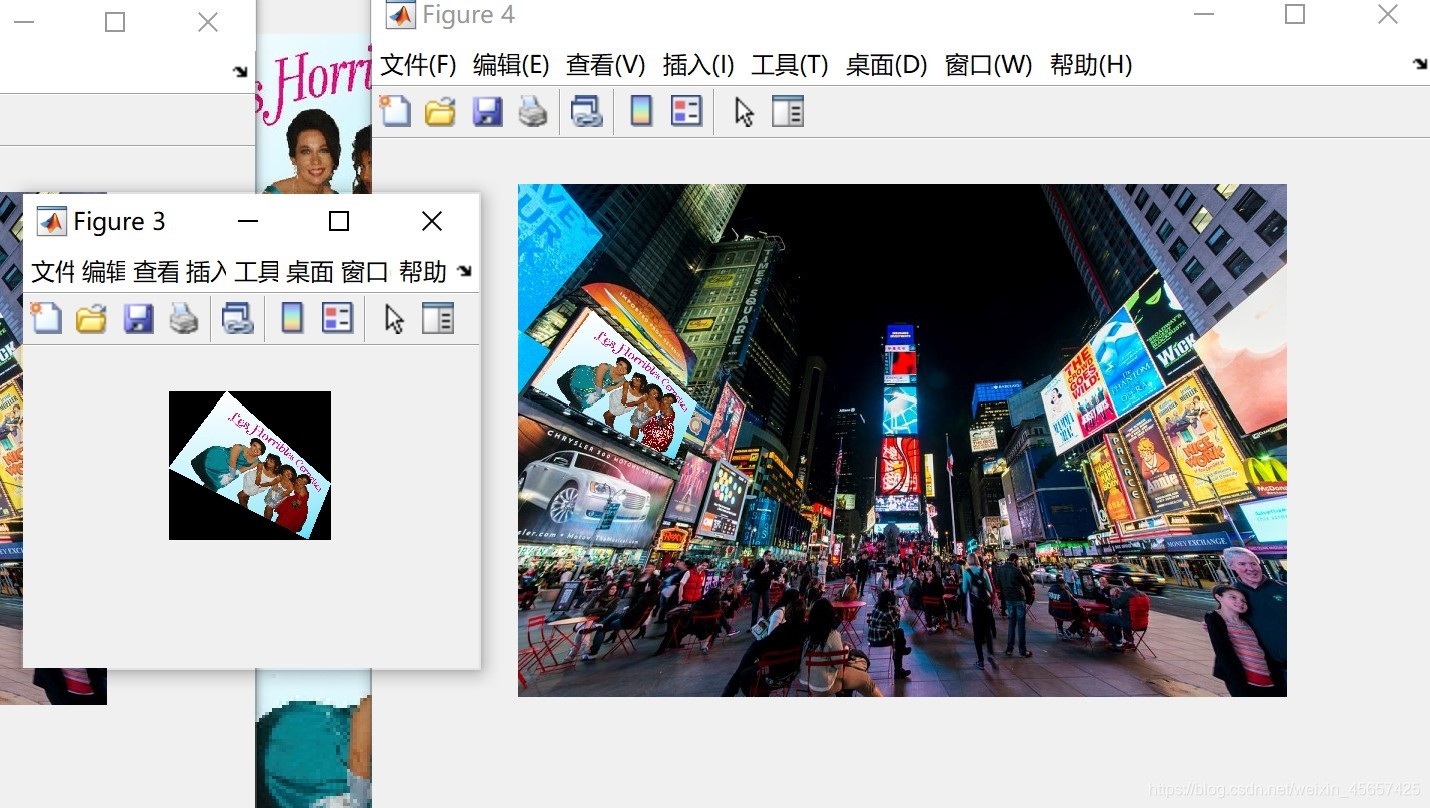The height and width of the screenshot is (808, 1430).
Task: Click dock arrow in Figure 4 menu bar
Action: pos(1420,64)
